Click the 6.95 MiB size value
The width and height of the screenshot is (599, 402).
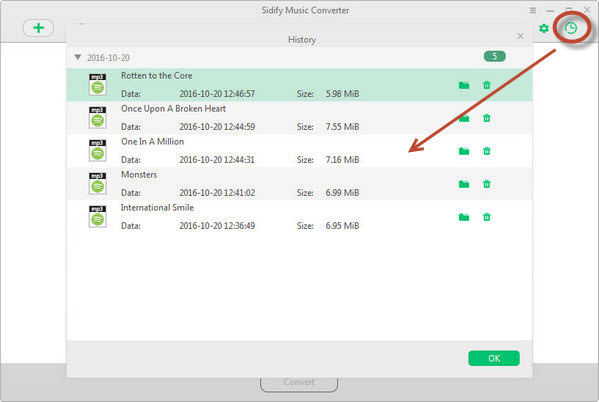pos(342,226)
